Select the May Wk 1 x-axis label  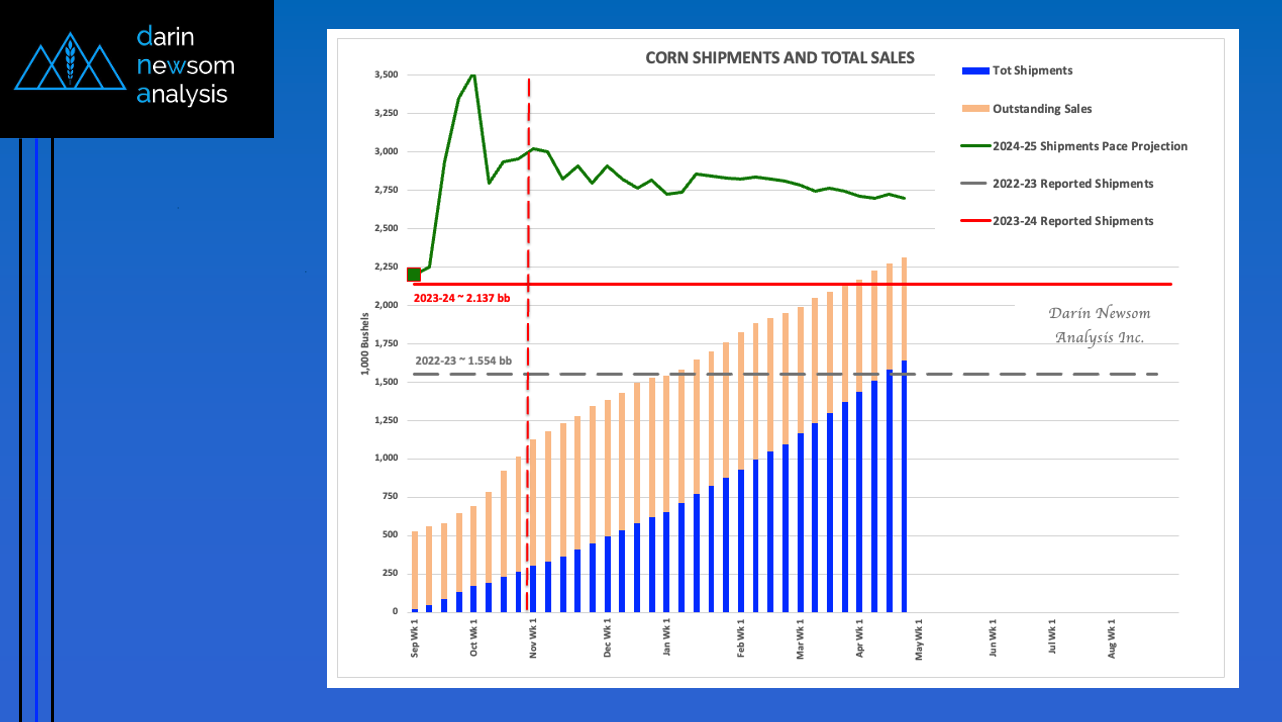[919, 638]
